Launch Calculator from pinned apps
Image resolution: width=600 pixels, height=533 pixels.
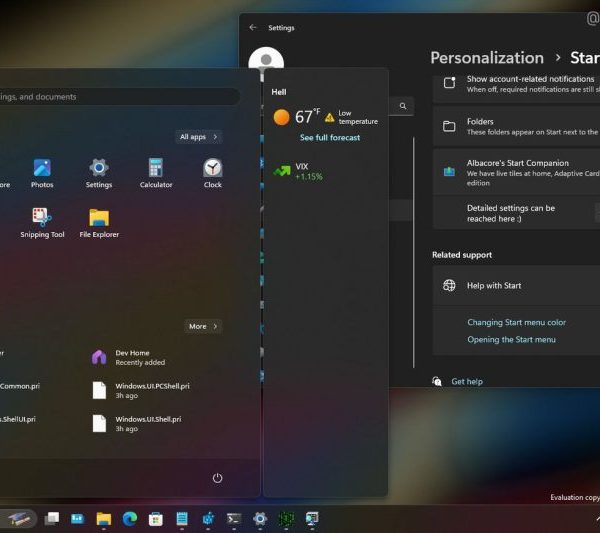coord(156,173)
